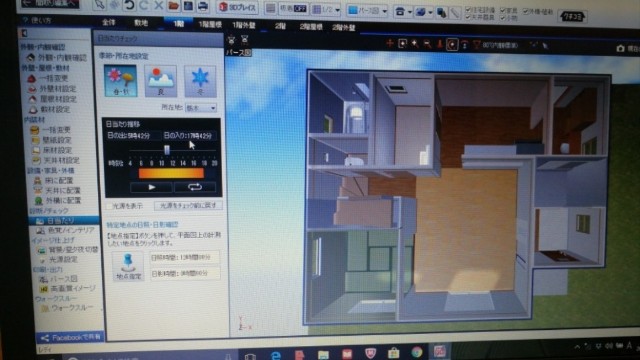This screenshot has width=640, height=360.
Task: Open the 使い方 help link
Action: pyautogui.click(x=38, y=20)
